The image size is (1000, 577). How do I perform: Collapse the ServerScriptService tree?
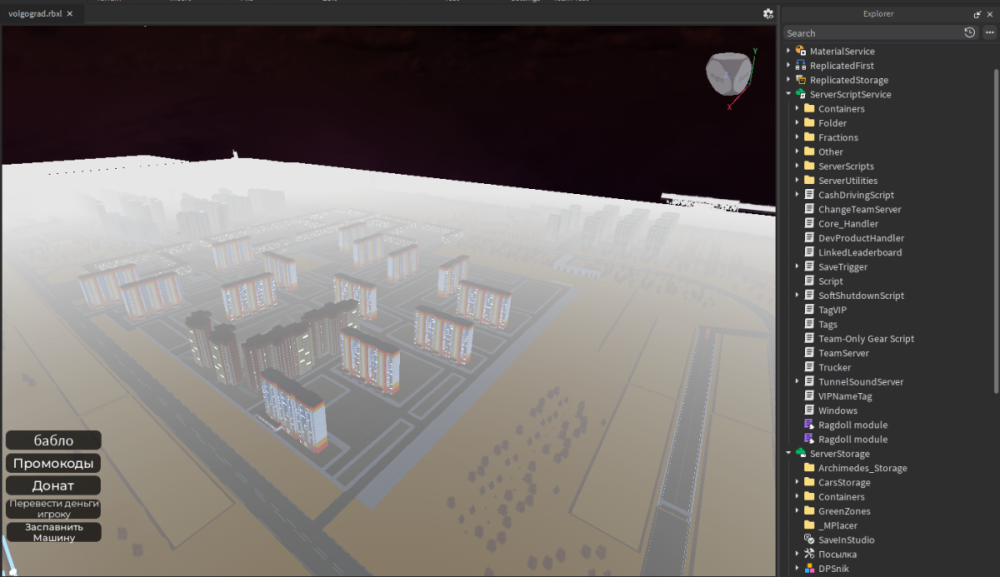click(x=789, y=94)
